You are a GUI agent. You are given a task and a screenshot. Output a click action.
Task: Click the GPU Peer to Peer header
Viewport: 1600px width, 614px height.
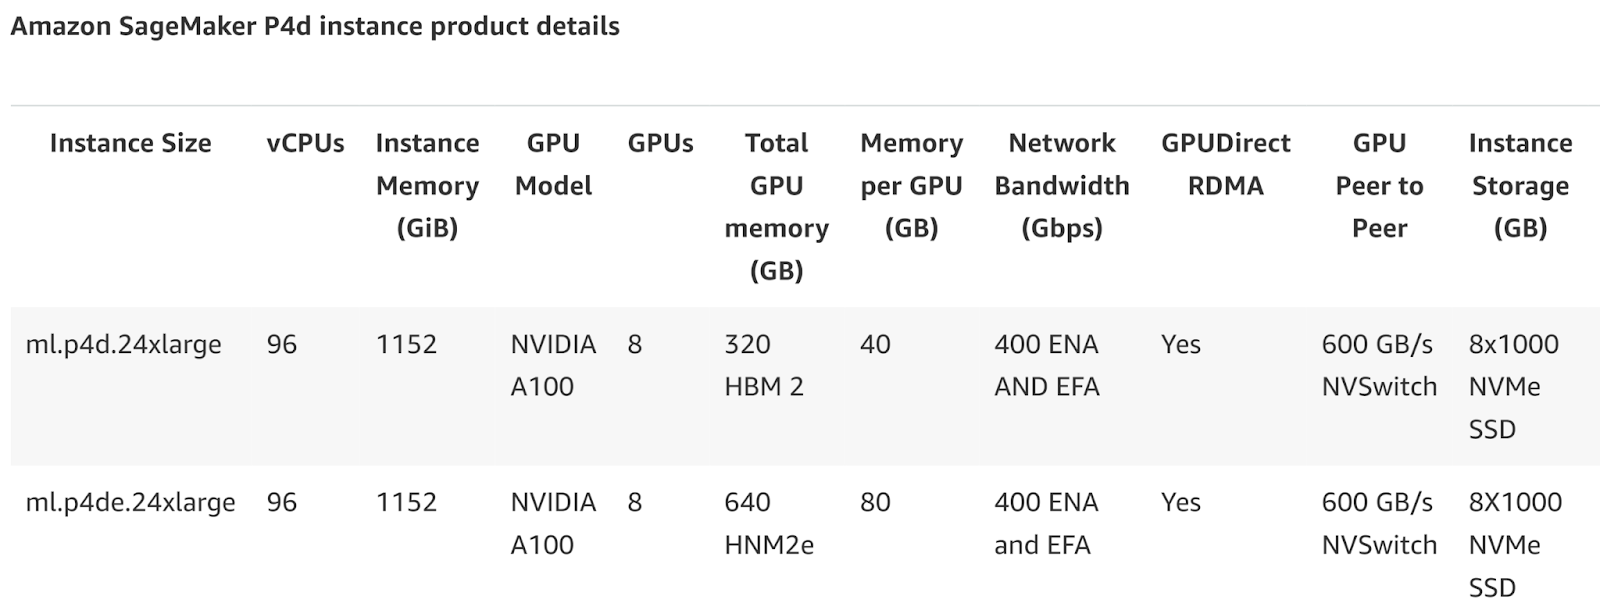(x=1379, y=186)
